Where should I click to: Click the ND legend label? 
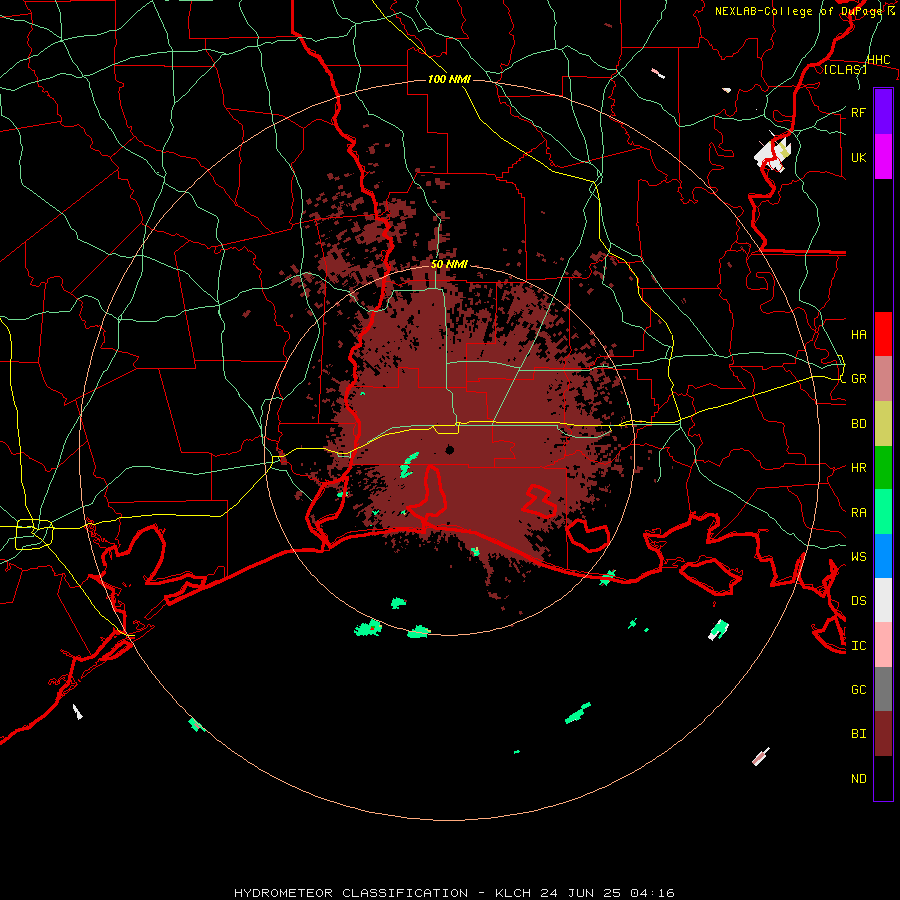click(x=858, y=778)
